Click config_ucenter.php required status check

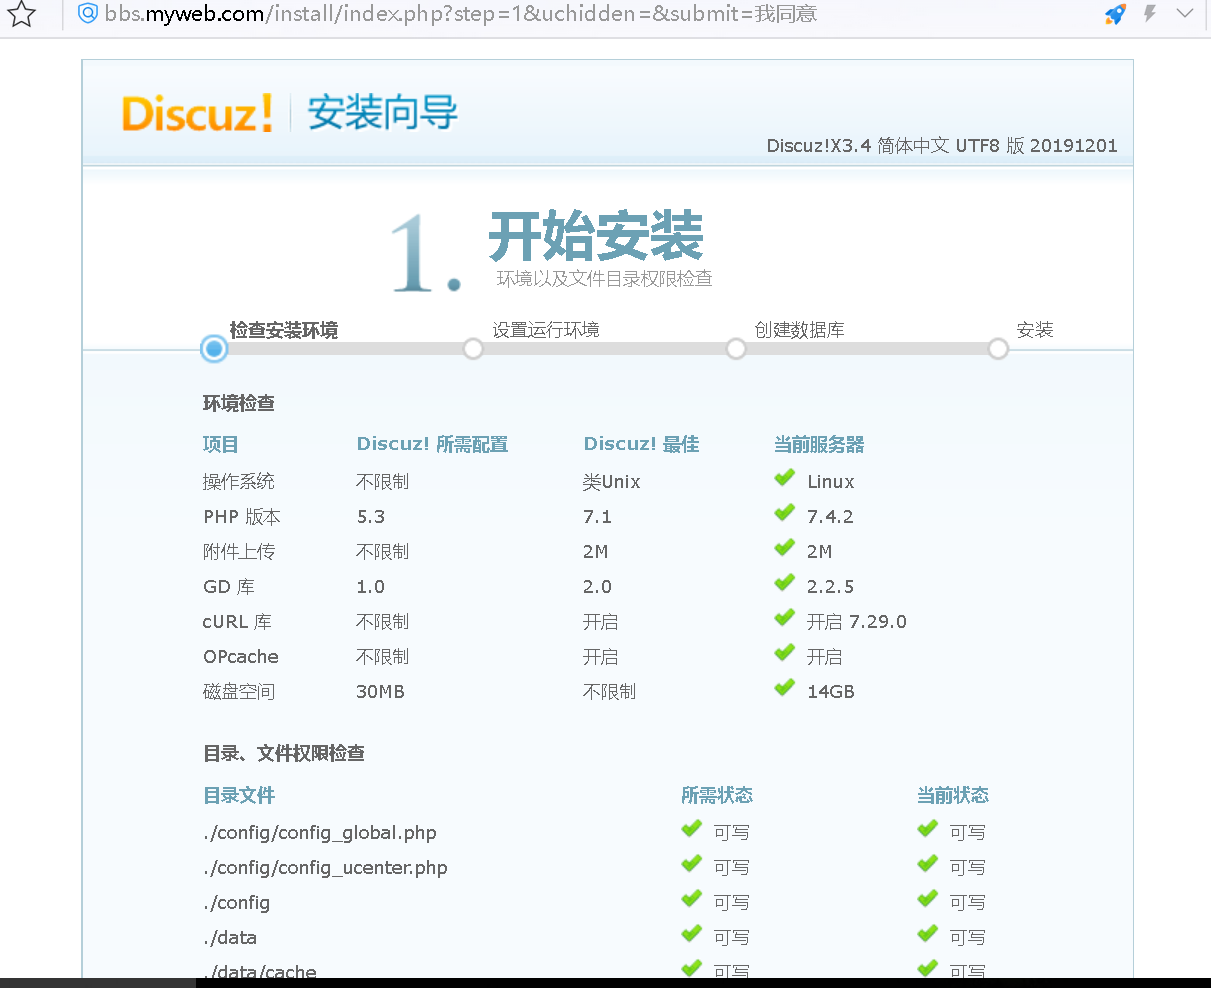(692, 864)
